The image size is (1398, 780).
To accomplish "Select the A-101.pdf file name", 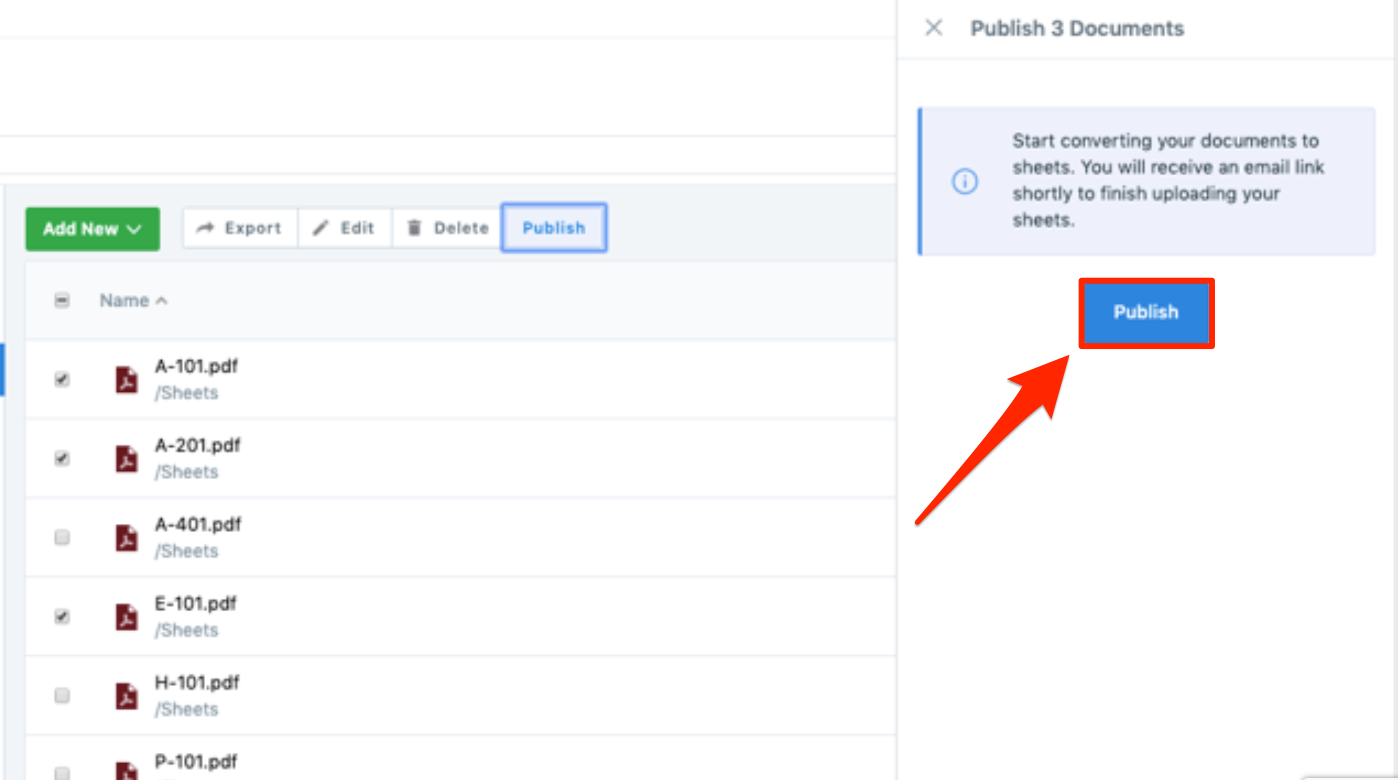I will (196, 366).
